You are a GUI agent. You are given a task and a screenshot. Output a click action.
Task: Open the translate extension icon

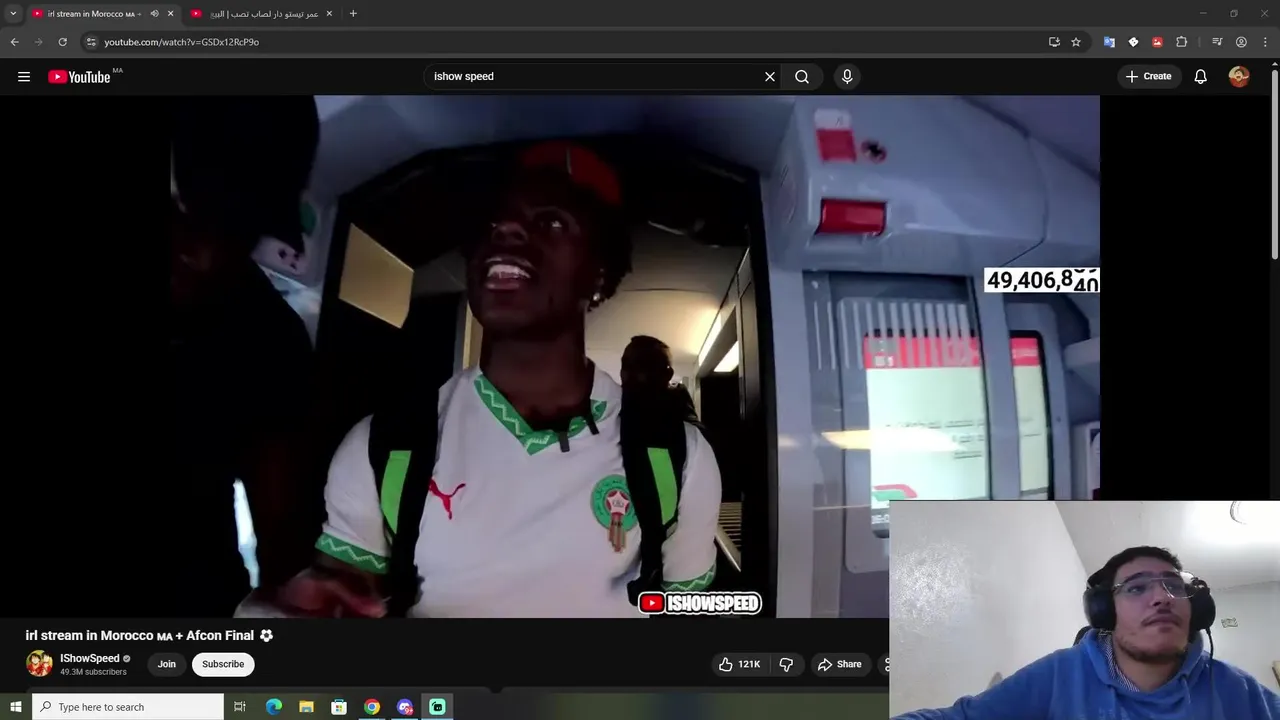1109,42
